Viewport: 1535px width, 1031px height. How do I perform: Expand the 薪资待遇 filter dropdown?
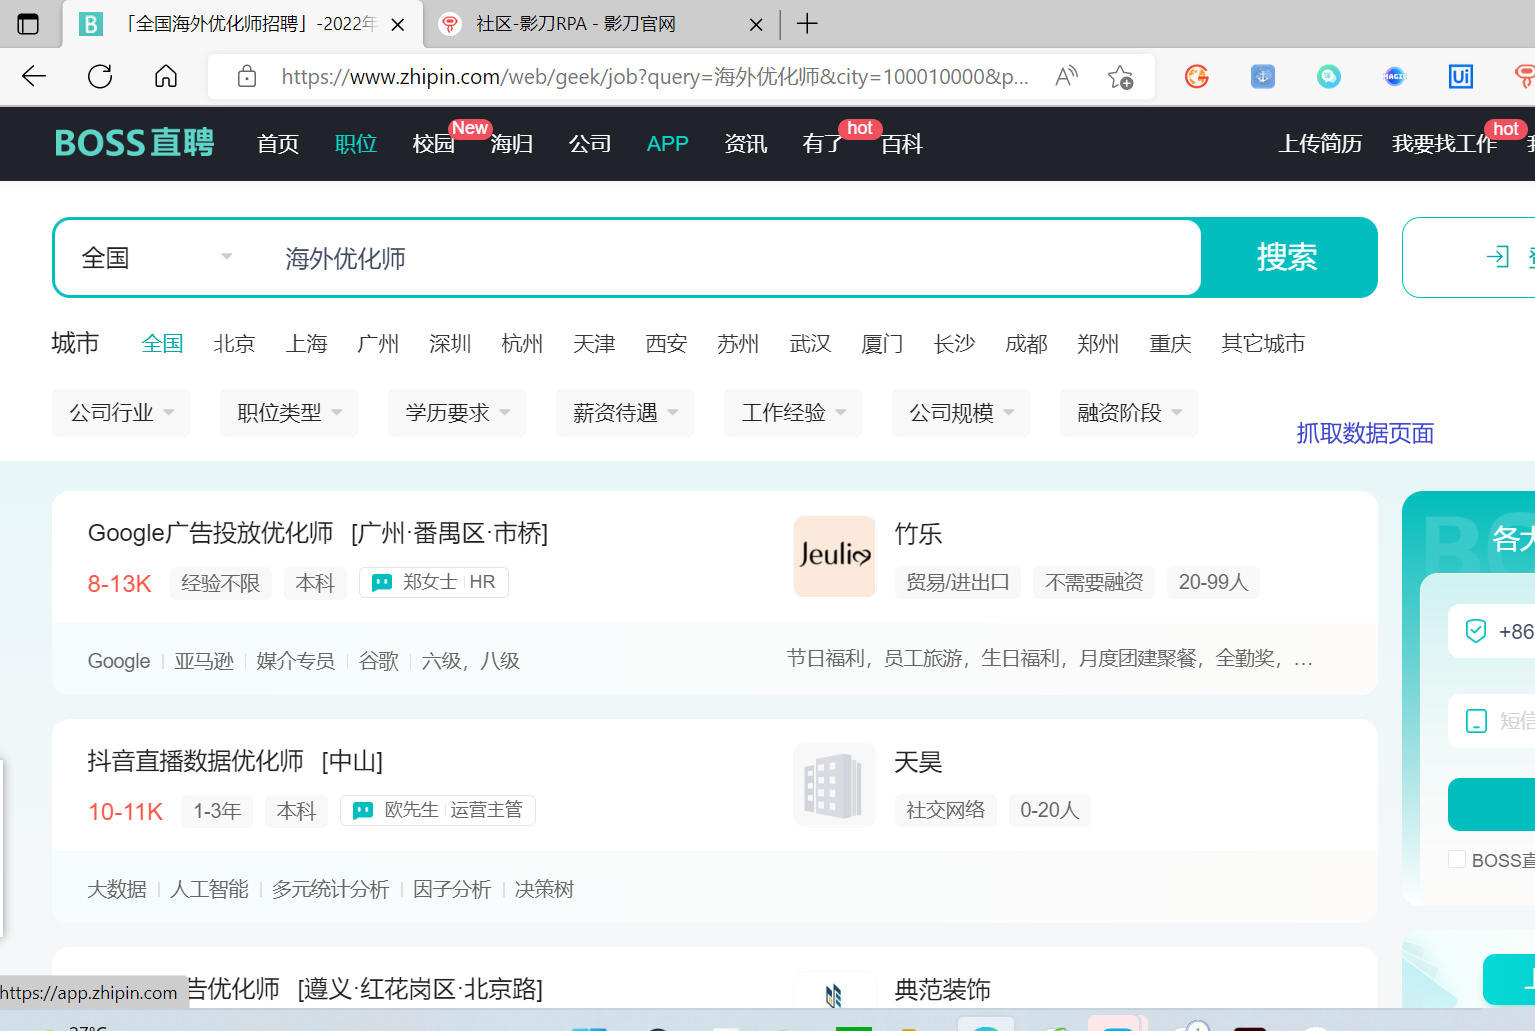[625, 413]
